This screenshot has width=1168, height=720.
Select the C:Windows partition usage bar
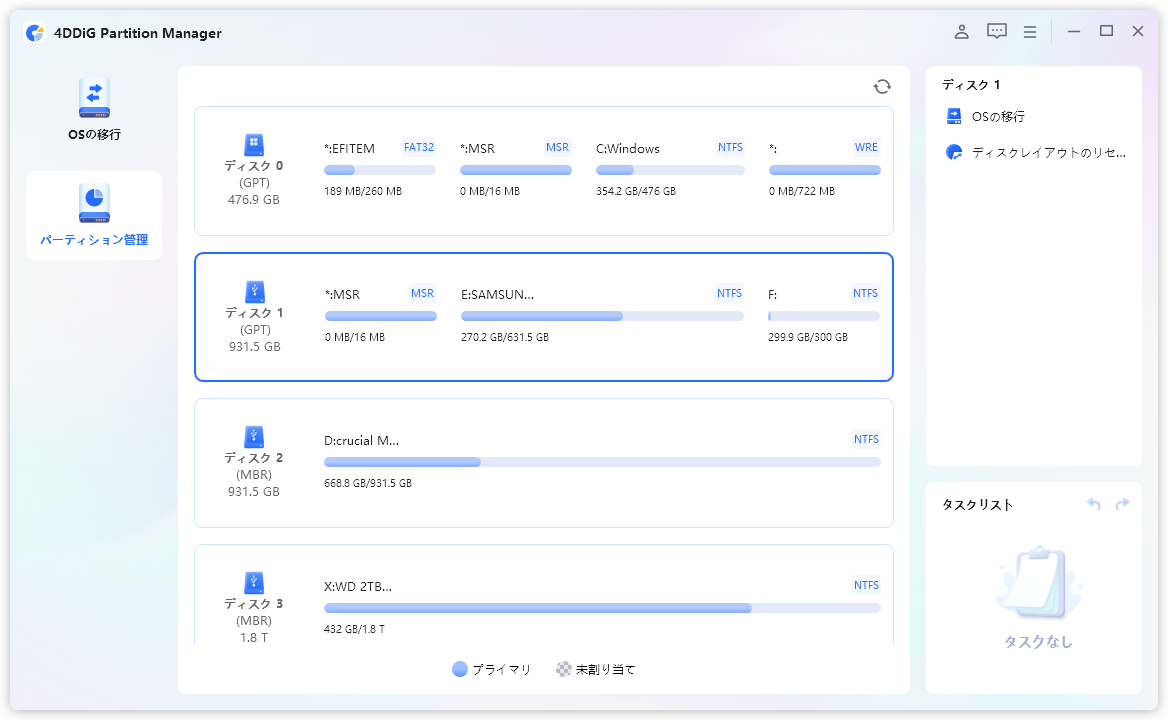670,170
